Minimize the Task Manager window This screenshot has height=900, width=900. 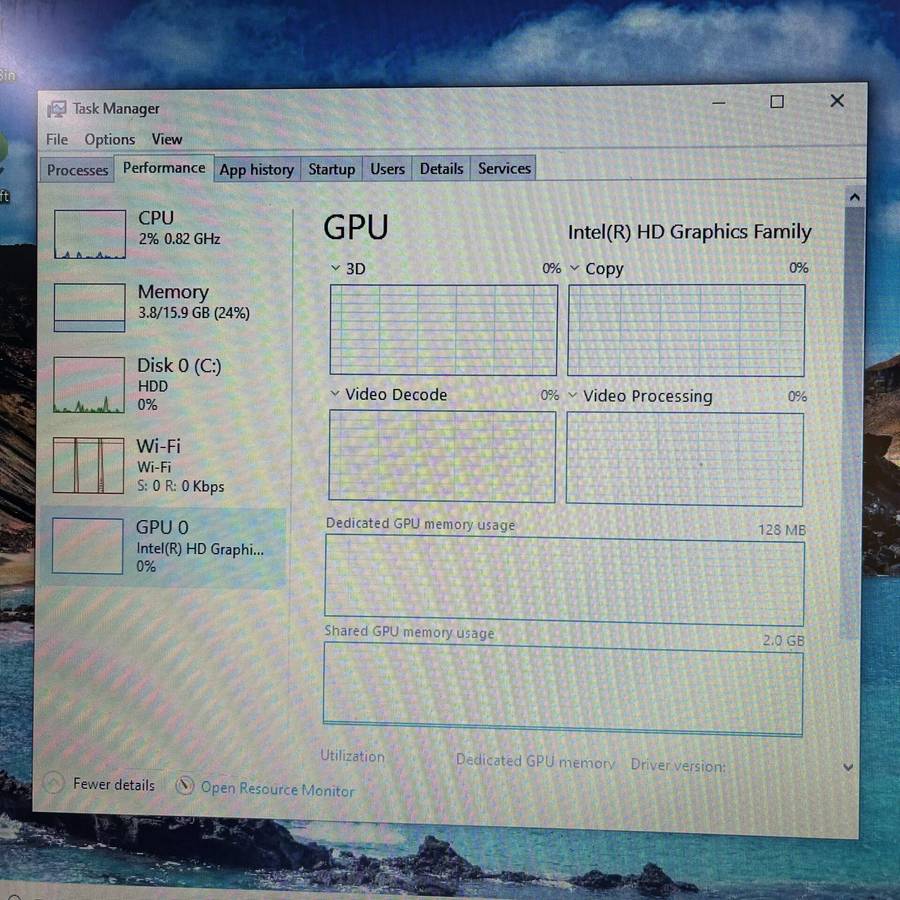click(x=719, y=103)
